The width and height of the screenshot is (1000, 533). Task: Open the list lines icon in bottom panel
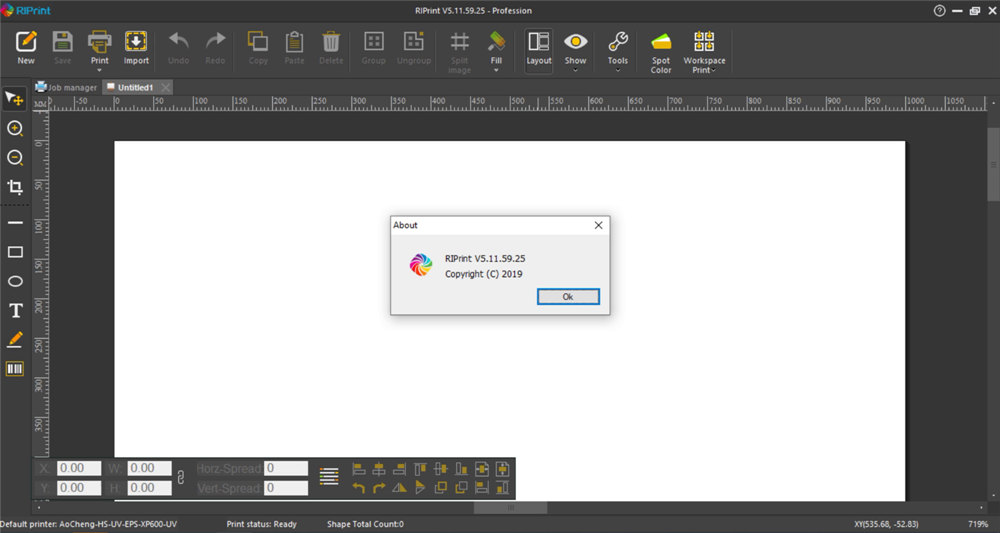pyautogui.click(x=329, y=476)
